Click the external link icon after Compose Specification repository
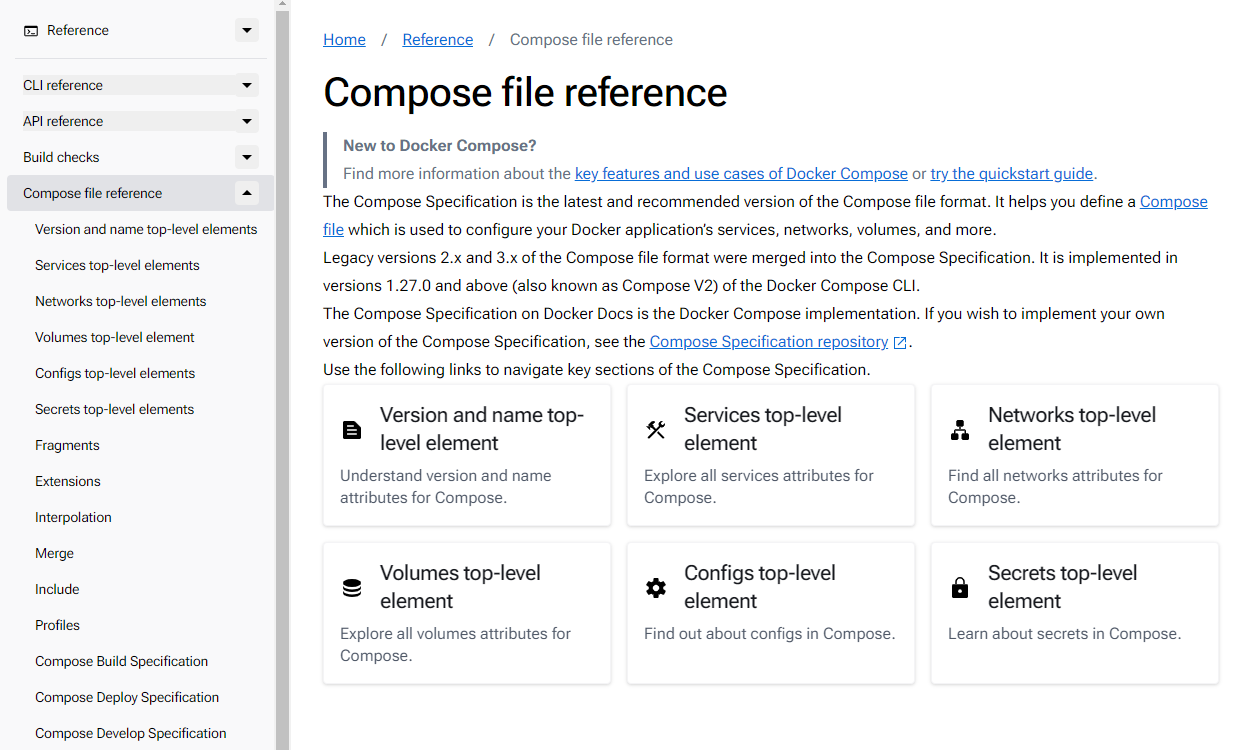1239x750 pixels. 900,343
